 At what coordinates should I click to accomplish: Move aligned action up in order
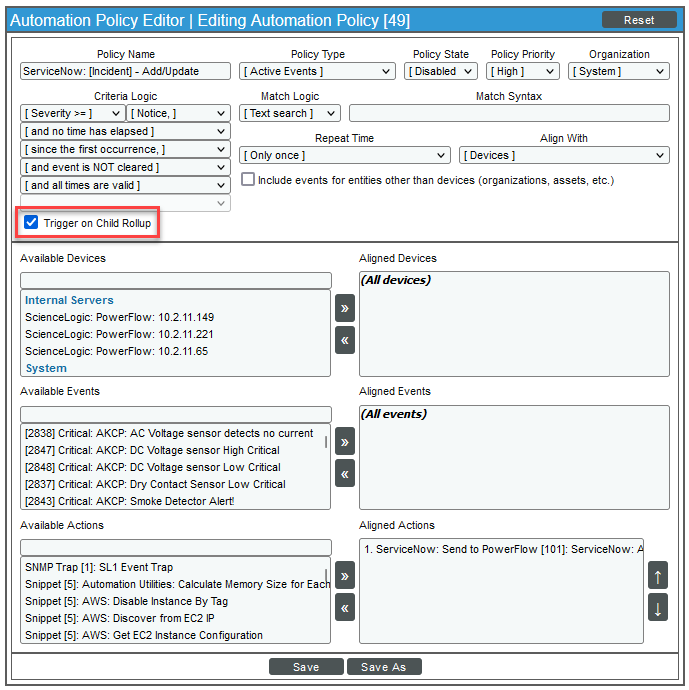657,575
